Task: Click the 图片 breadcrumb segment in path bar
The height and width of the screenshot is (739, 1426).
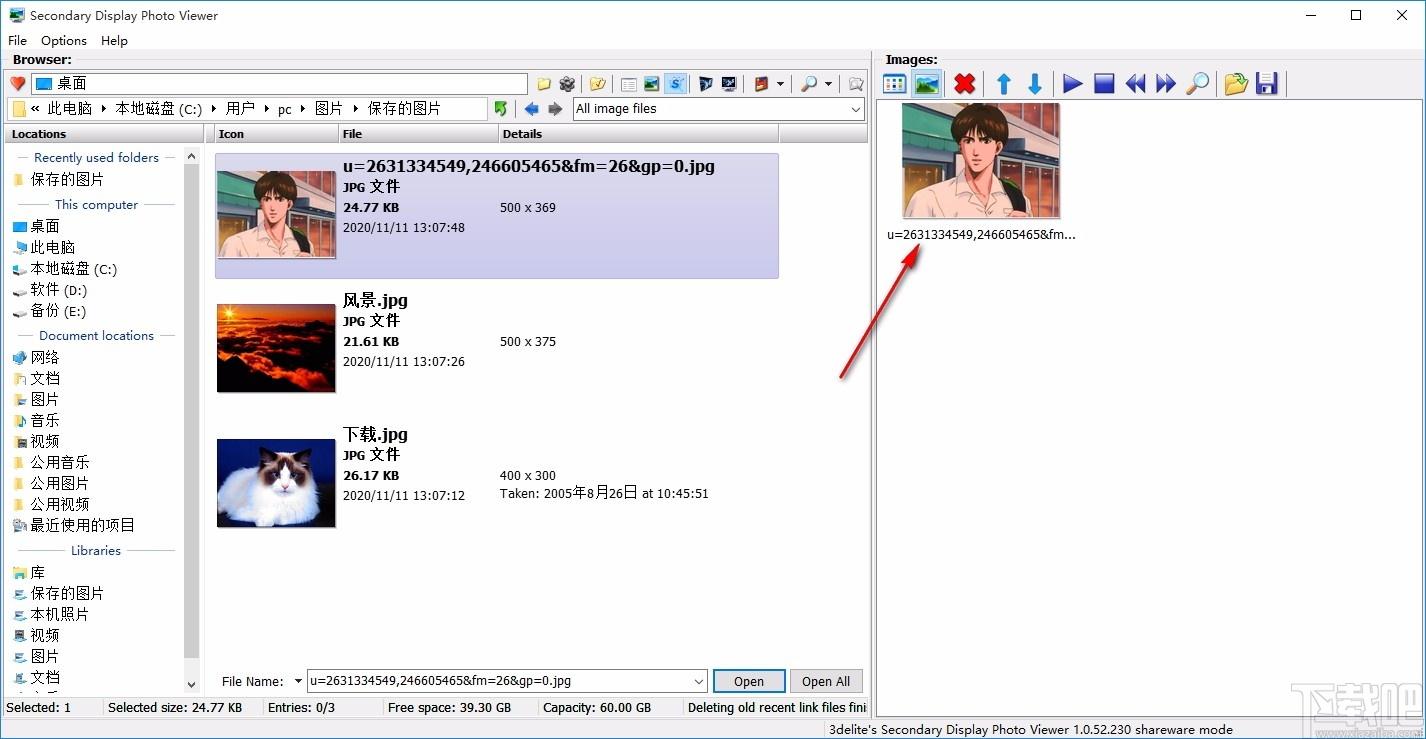Action: point(328,109)
